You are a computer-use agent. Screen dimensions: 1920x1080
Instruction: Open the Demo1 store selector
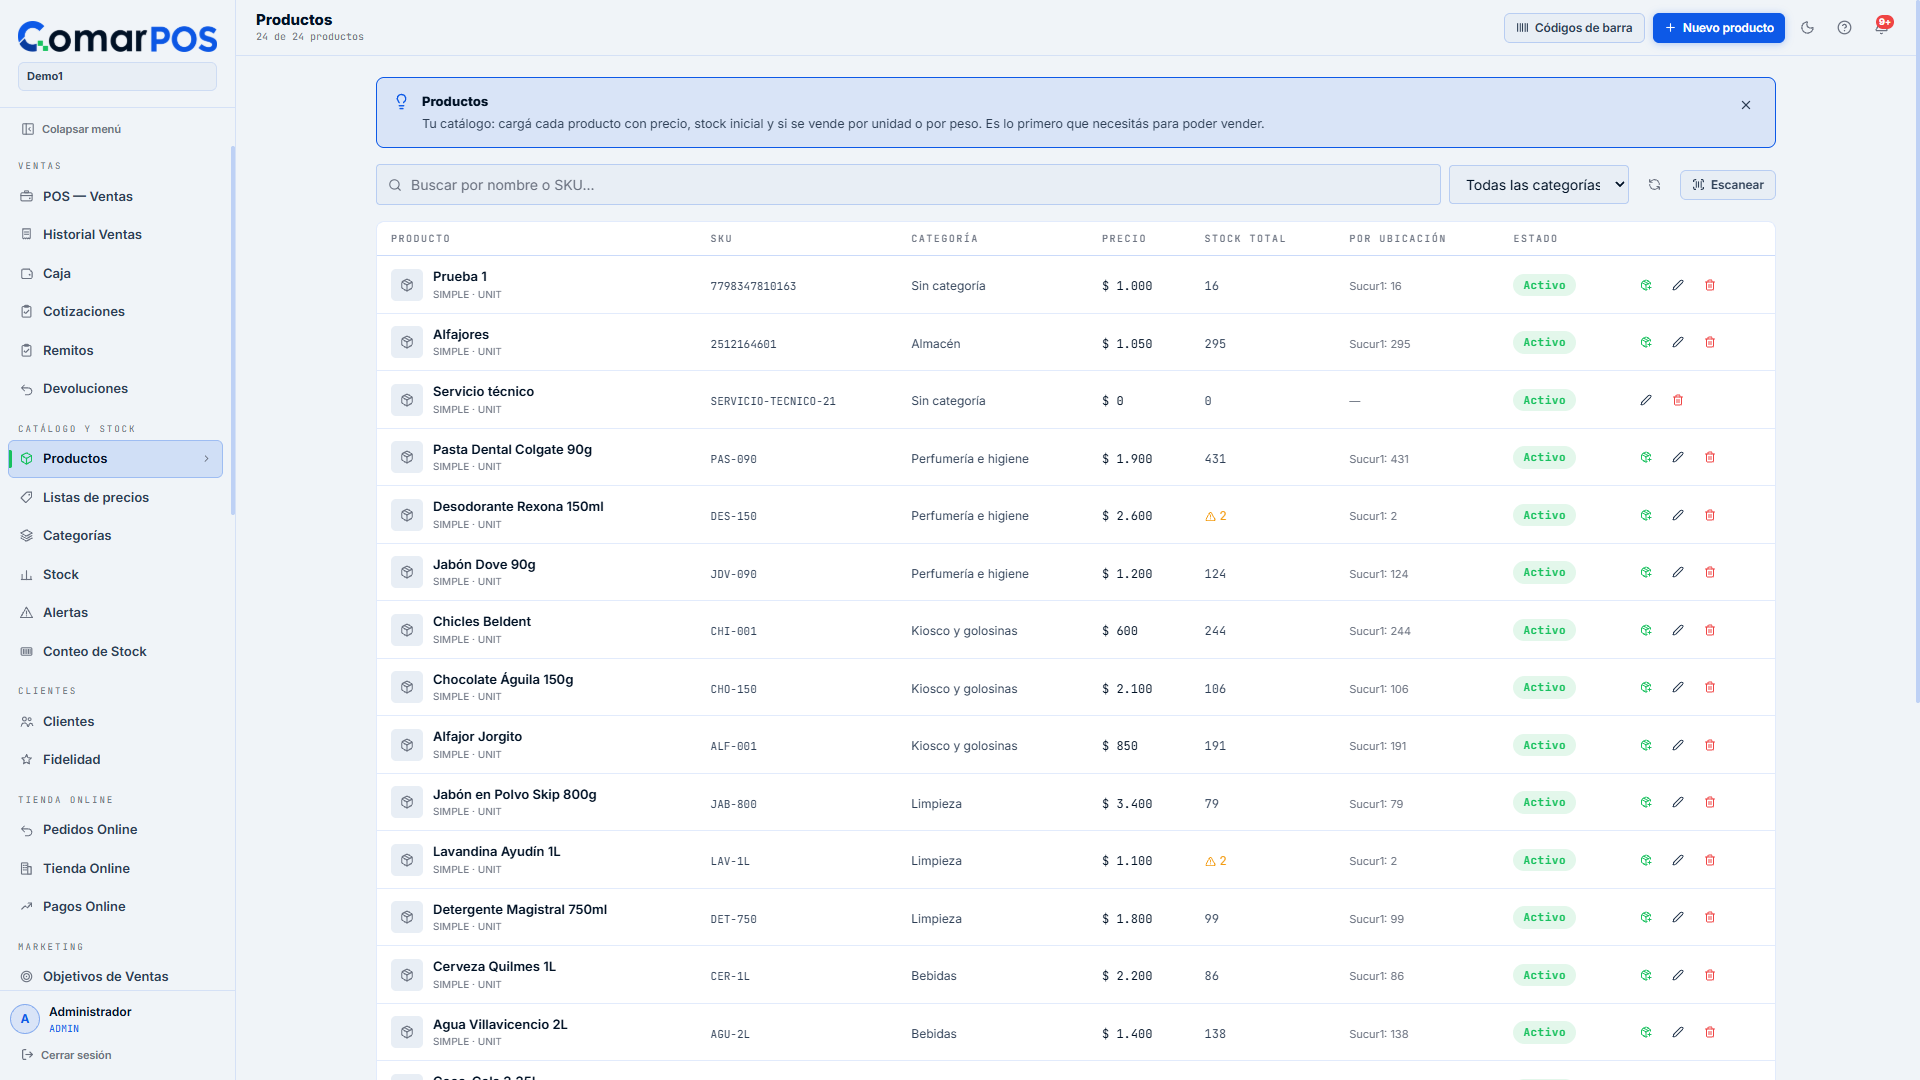pos(117,76)
